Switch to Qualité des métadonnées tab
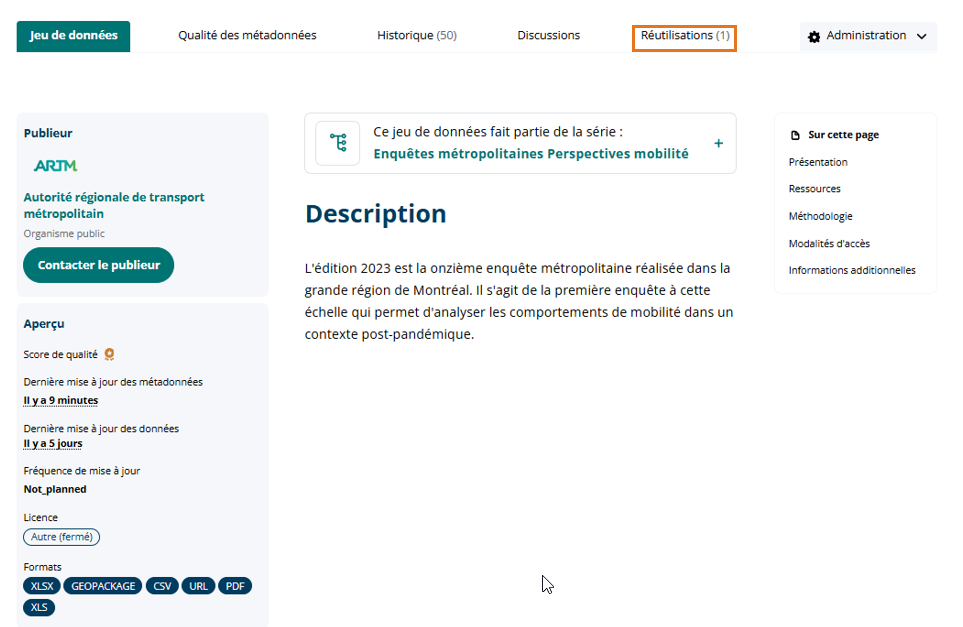963x627 pixels. pos(247,36)
